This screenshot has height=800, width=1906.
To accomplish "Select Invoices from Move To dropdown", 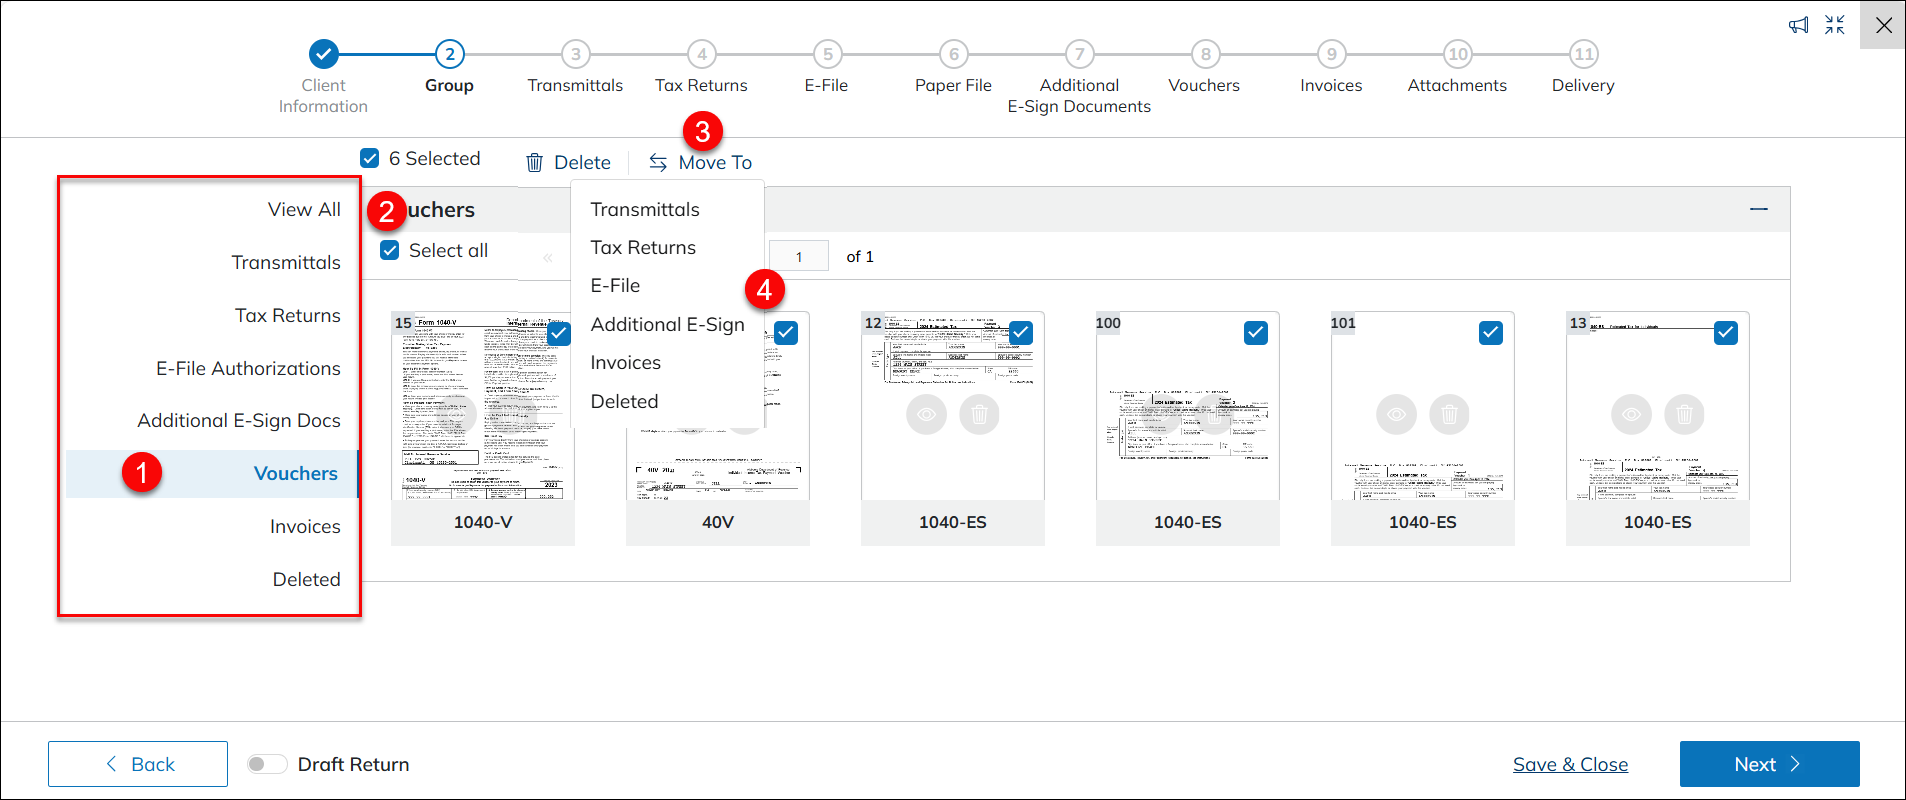I will pyautogui.click(x=625, y=363).
